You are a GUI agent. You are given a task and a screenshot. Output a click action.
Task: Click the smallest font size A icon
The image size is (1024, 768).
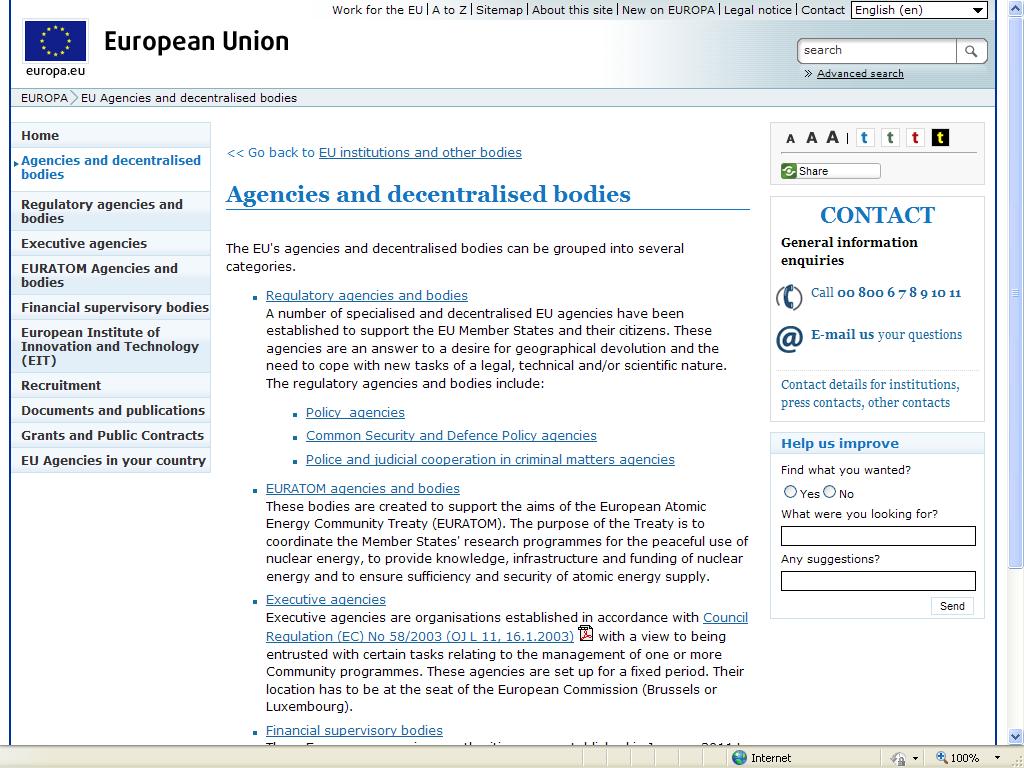tap(790, 139)
